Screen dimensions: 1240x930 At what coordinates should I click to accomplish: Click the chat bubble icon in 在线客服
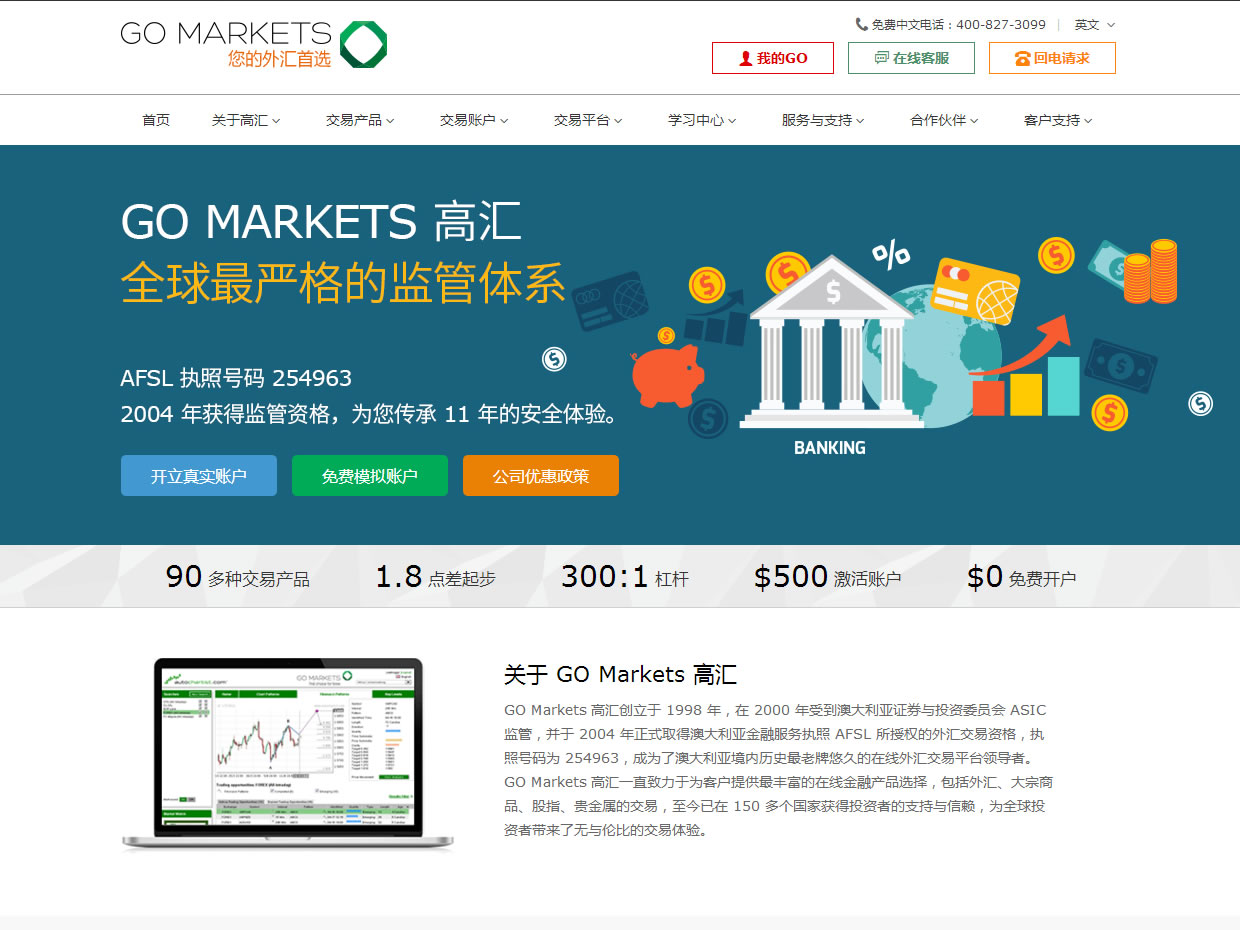click(x=881, y=58)
